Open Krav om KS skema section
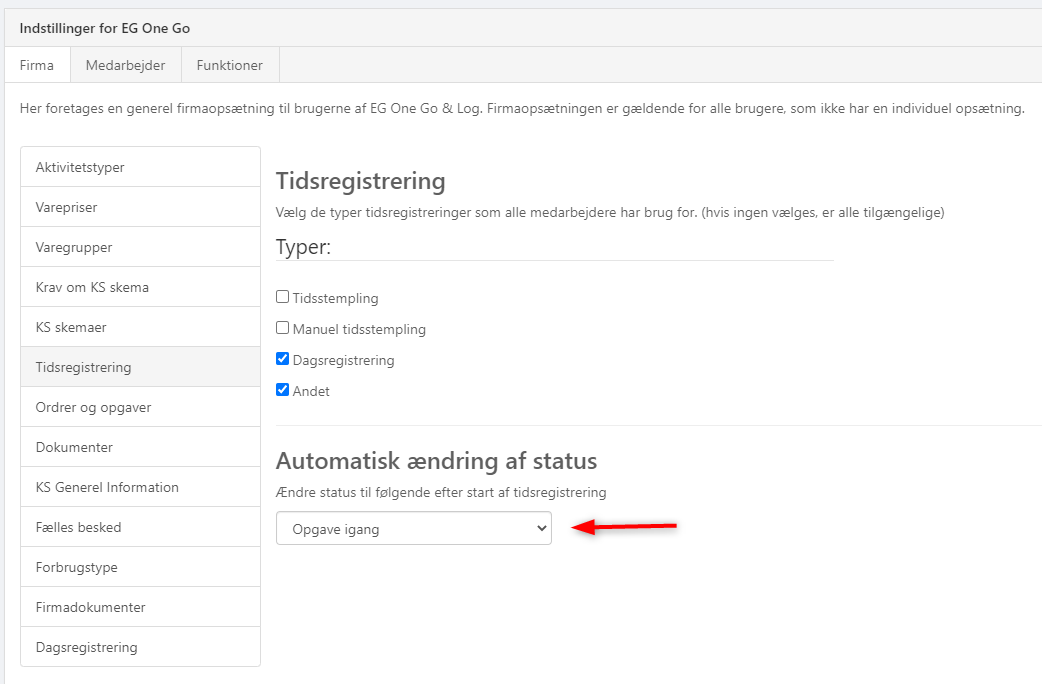 pos(140,287)
